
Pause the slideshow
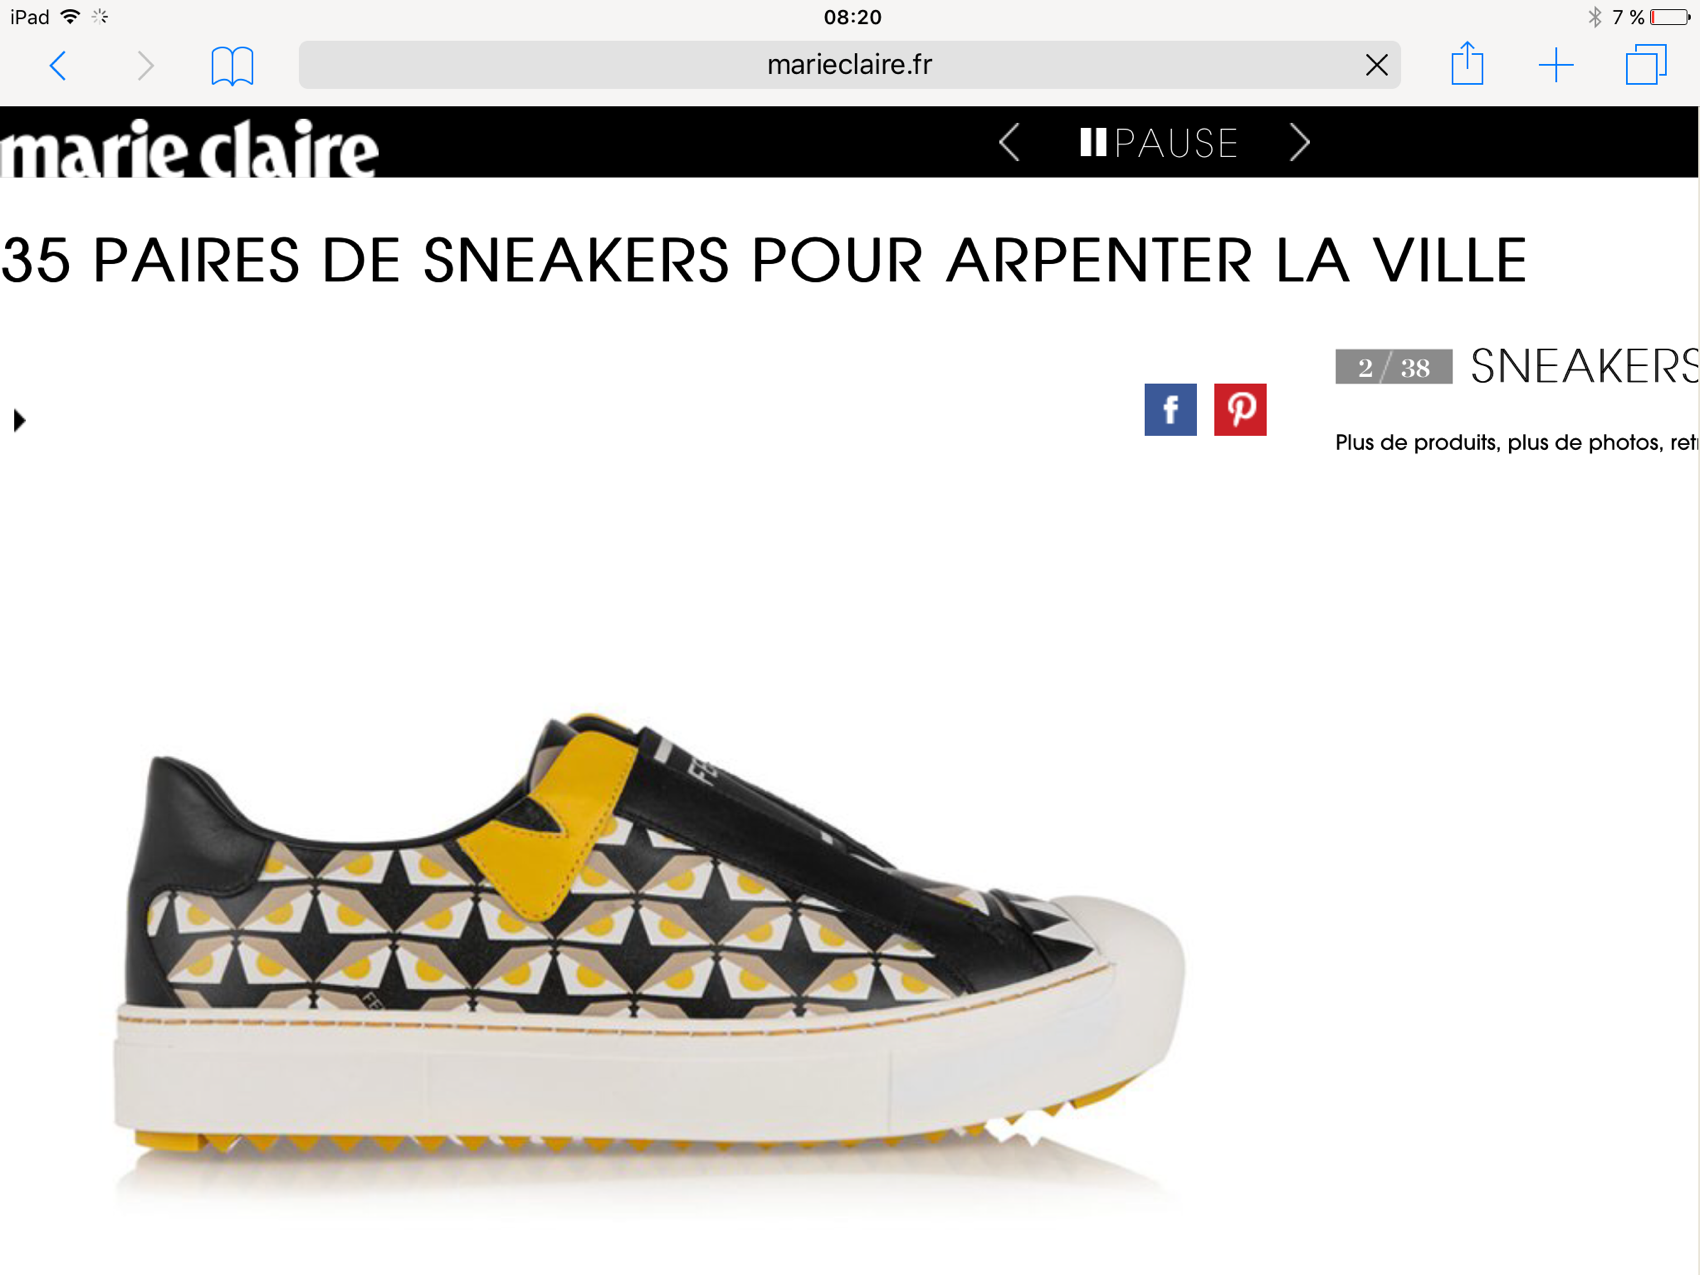1159,143
